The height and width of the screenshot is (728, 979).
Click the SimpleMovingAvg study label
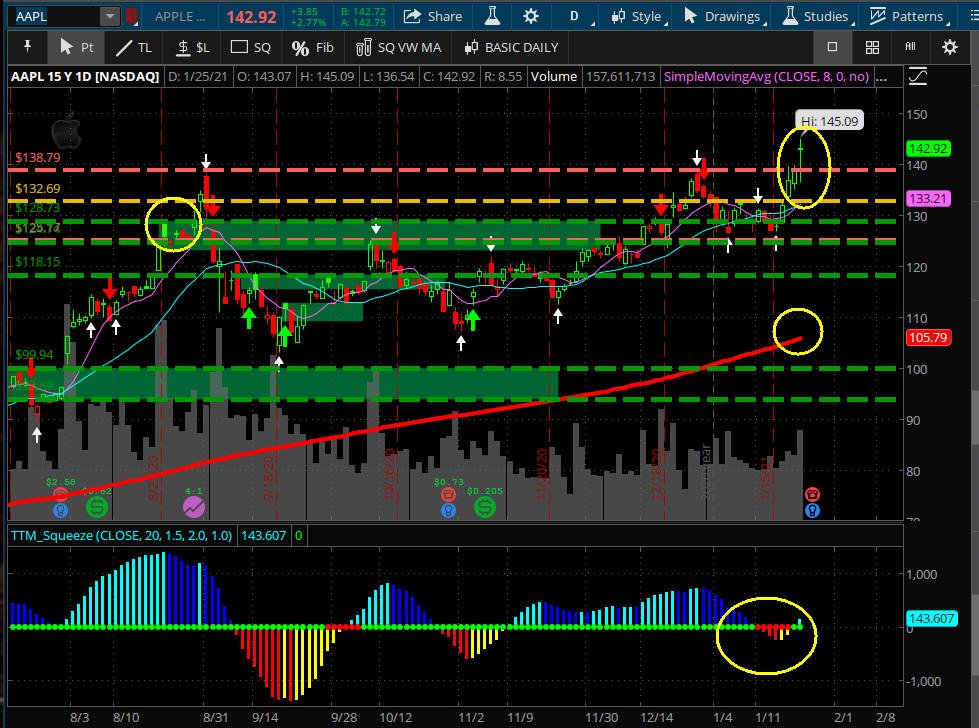[x=766, y=77]
